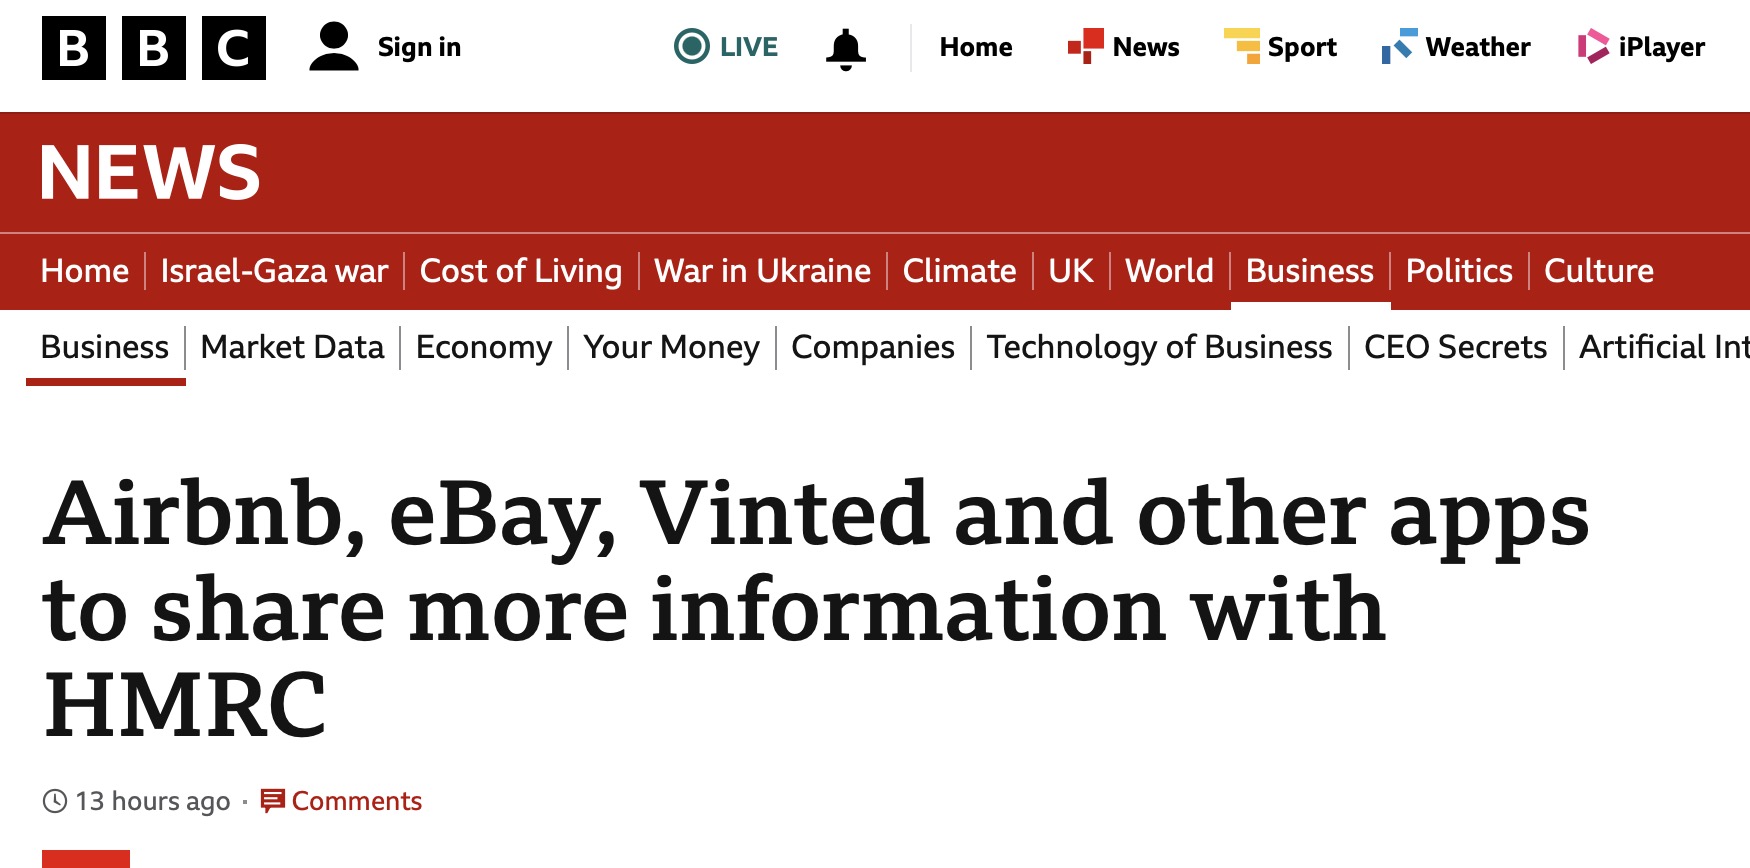
Task: Go to Climate section
Action: 959,271
